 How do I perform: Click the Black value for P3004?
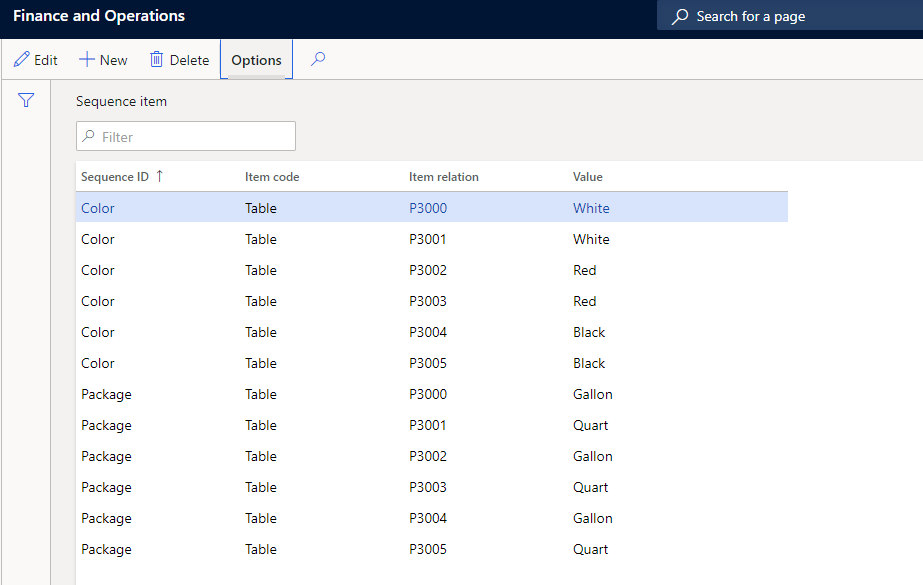(x=589, y=332)
